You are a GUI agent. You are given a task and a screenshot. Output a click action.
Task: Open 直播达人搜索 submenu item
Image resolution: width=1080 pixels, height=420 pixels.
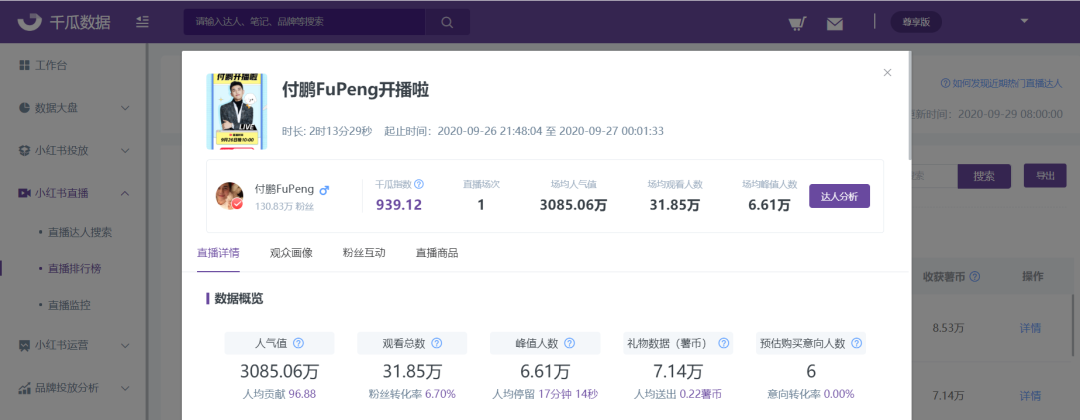[80, 233]
